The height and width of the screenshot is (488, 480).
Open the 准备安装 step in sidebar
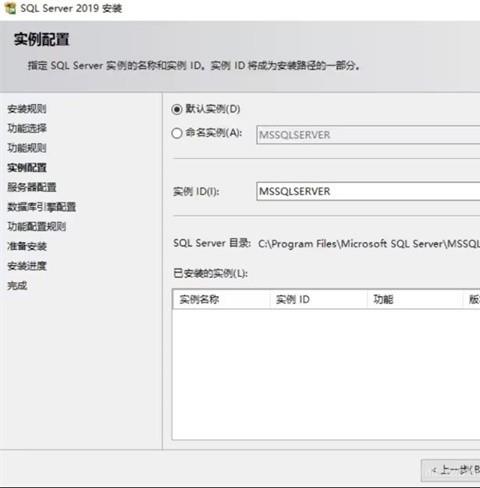(x=27, y=246)
